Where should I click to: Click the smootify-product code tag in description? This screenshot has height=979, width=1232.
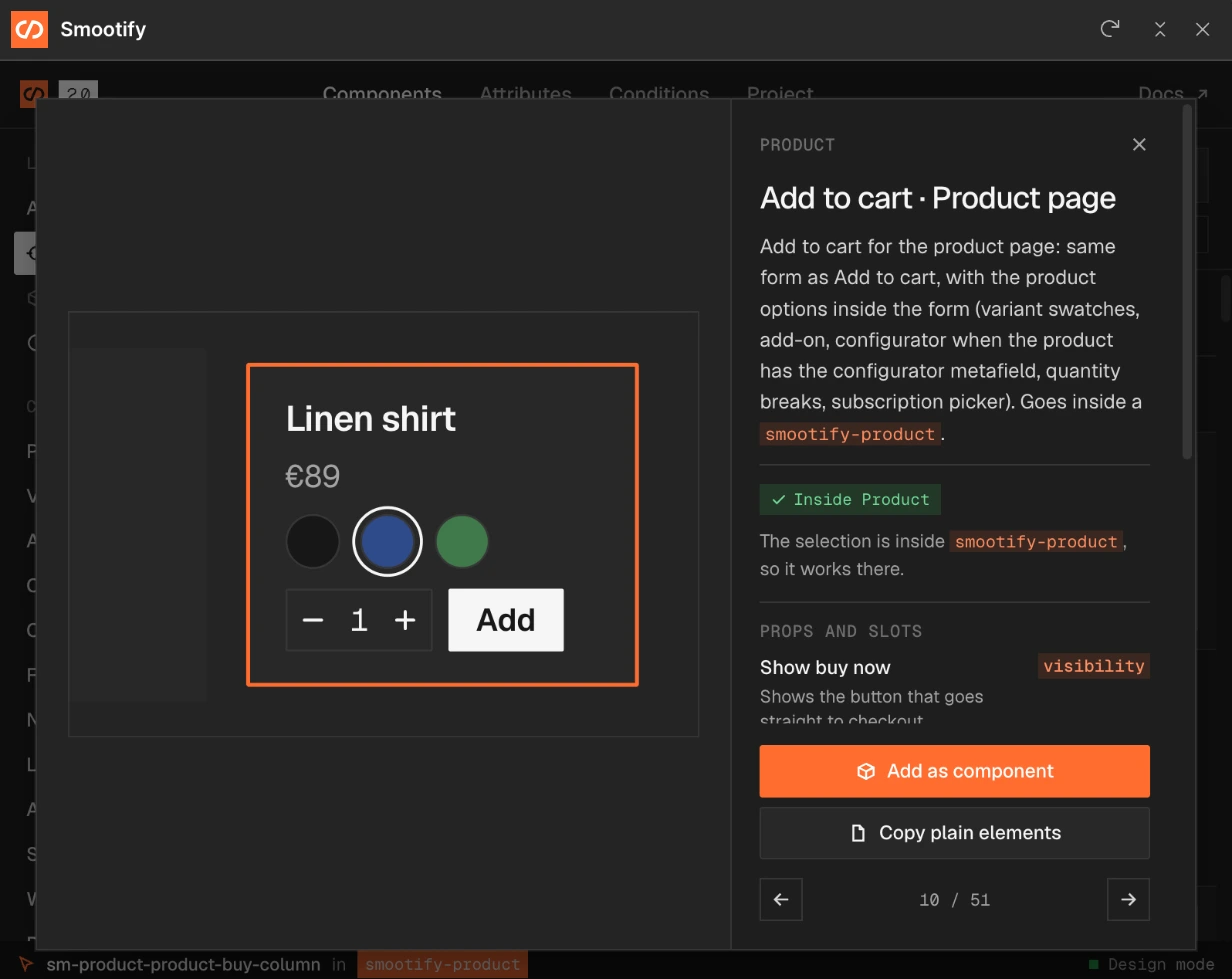[850, 434]
